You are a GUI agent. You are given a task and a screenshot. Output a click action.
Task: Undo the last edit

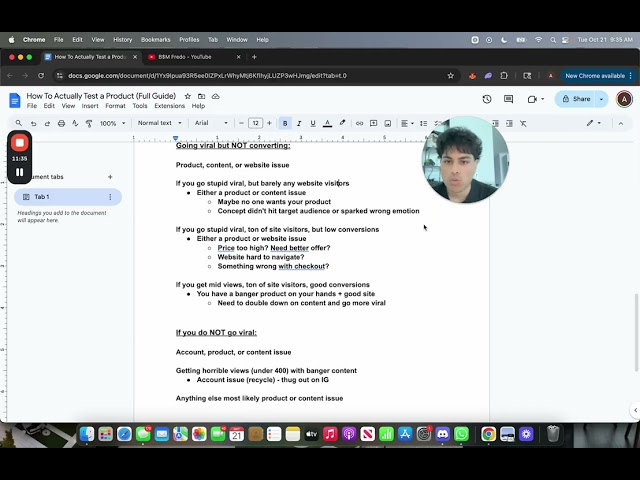(x=33, y=123)
